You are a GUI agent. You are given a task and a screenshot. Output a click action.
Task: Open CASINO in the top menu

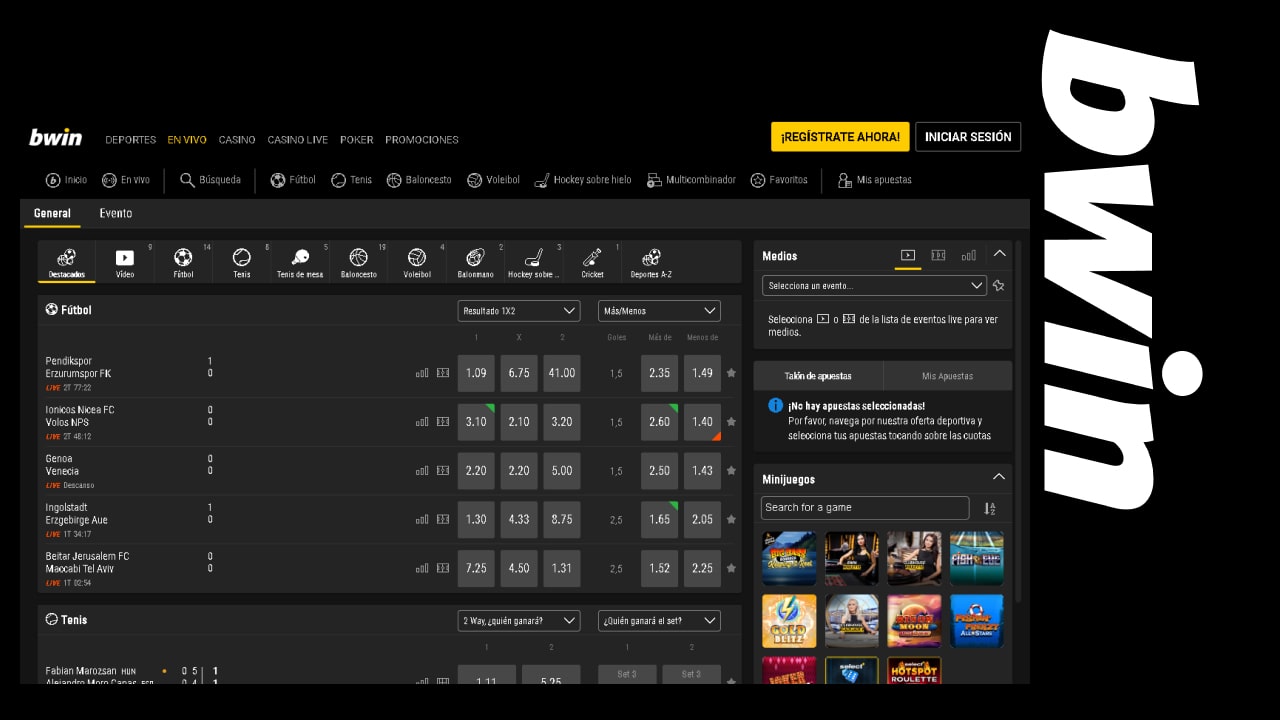click(237, 140)
